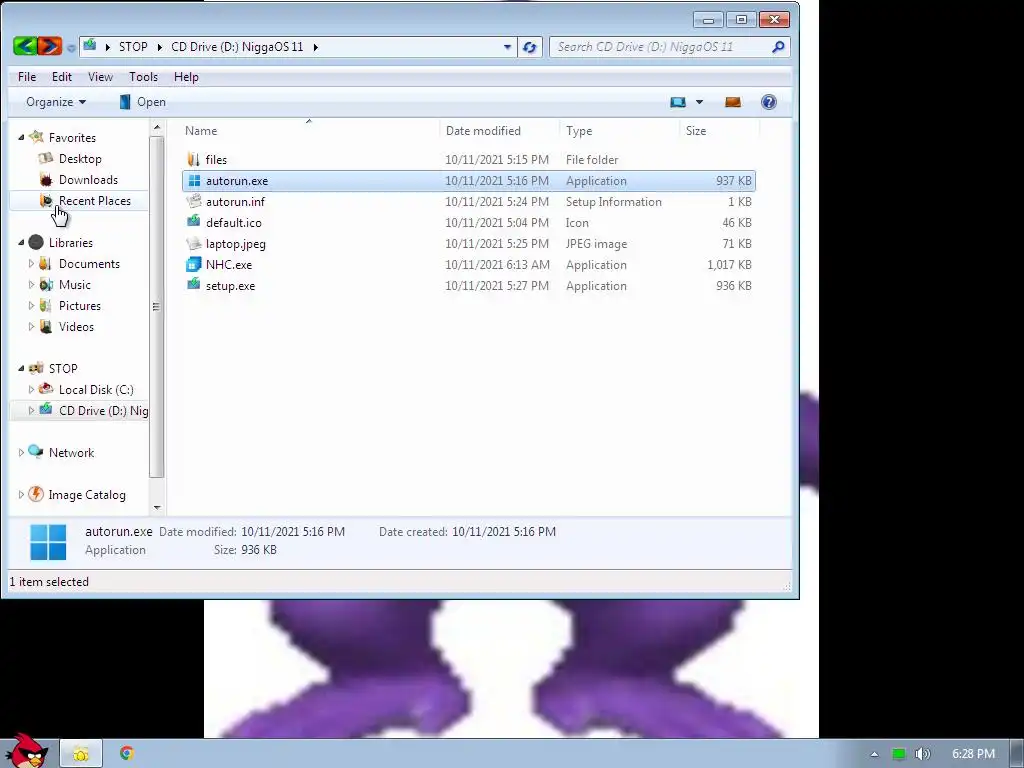The image size is (1024, 768).
Task: Toggle the preview pane icon
Action: click(x=733, y=102)
